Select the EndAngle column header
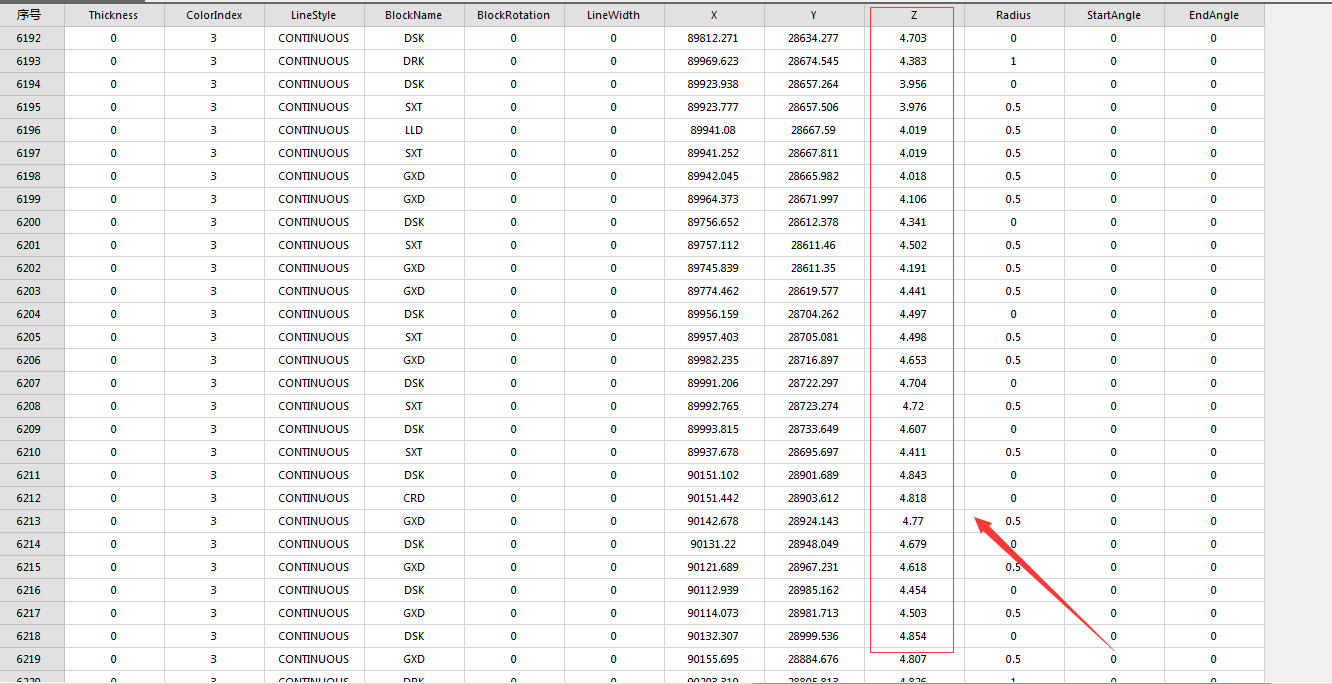Image resolution: width=1332 pixels, height=684 pixels. 1213,15
